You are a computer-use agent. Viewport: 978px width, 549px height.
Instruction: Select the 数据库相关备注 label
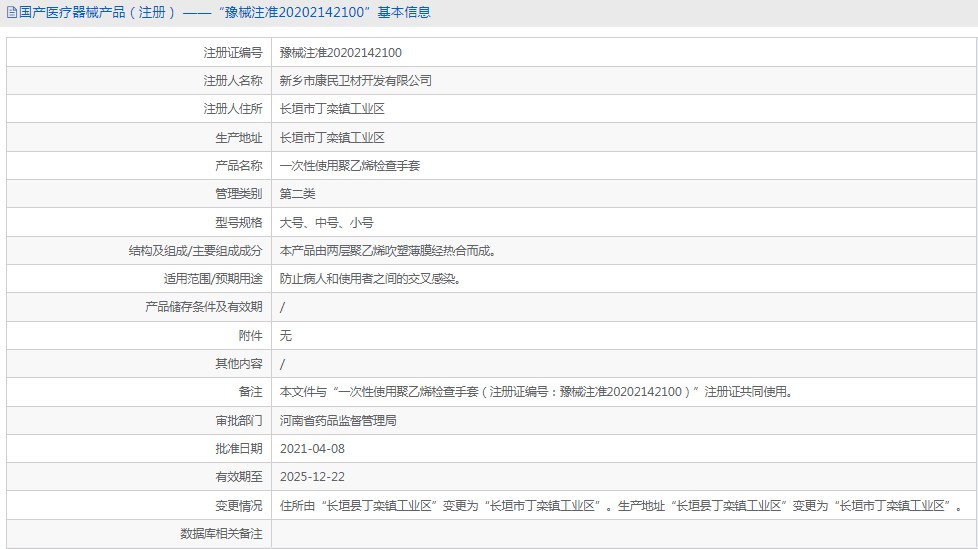point(221,533)
